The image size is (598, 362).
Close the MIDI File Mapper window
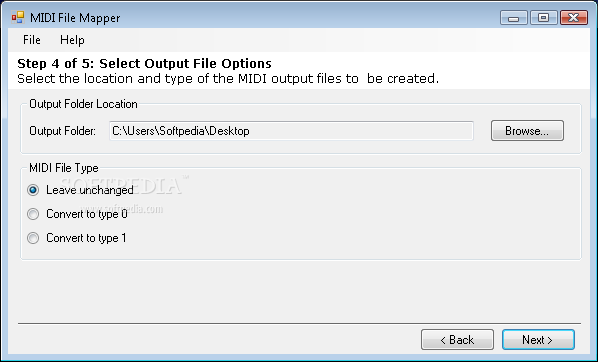point(574,18)
